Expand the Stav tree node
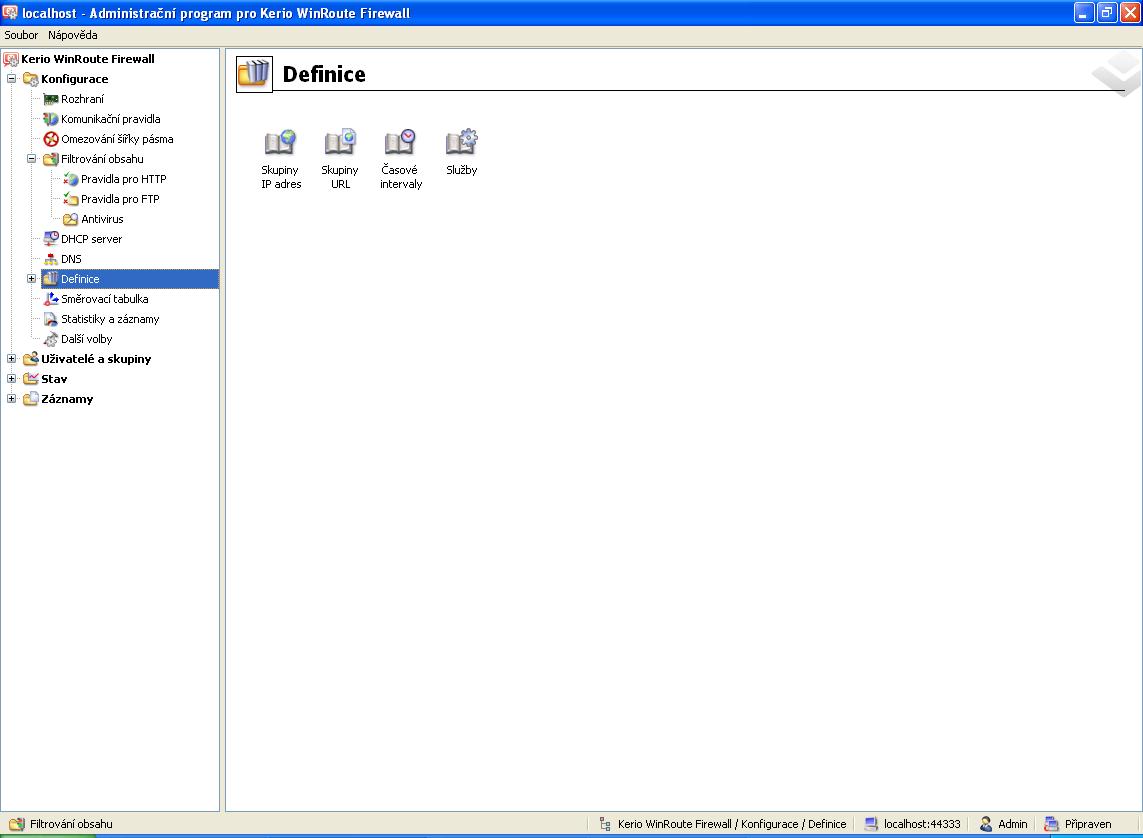This screenshot has width=1143, height=838. (x=12, y=379)
